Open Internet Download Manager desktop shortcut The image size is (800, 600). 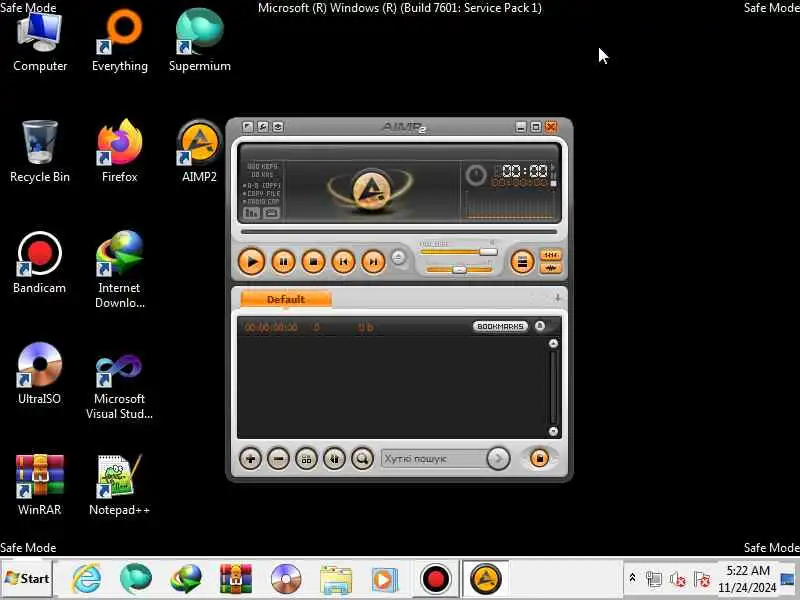pos(119,270)
